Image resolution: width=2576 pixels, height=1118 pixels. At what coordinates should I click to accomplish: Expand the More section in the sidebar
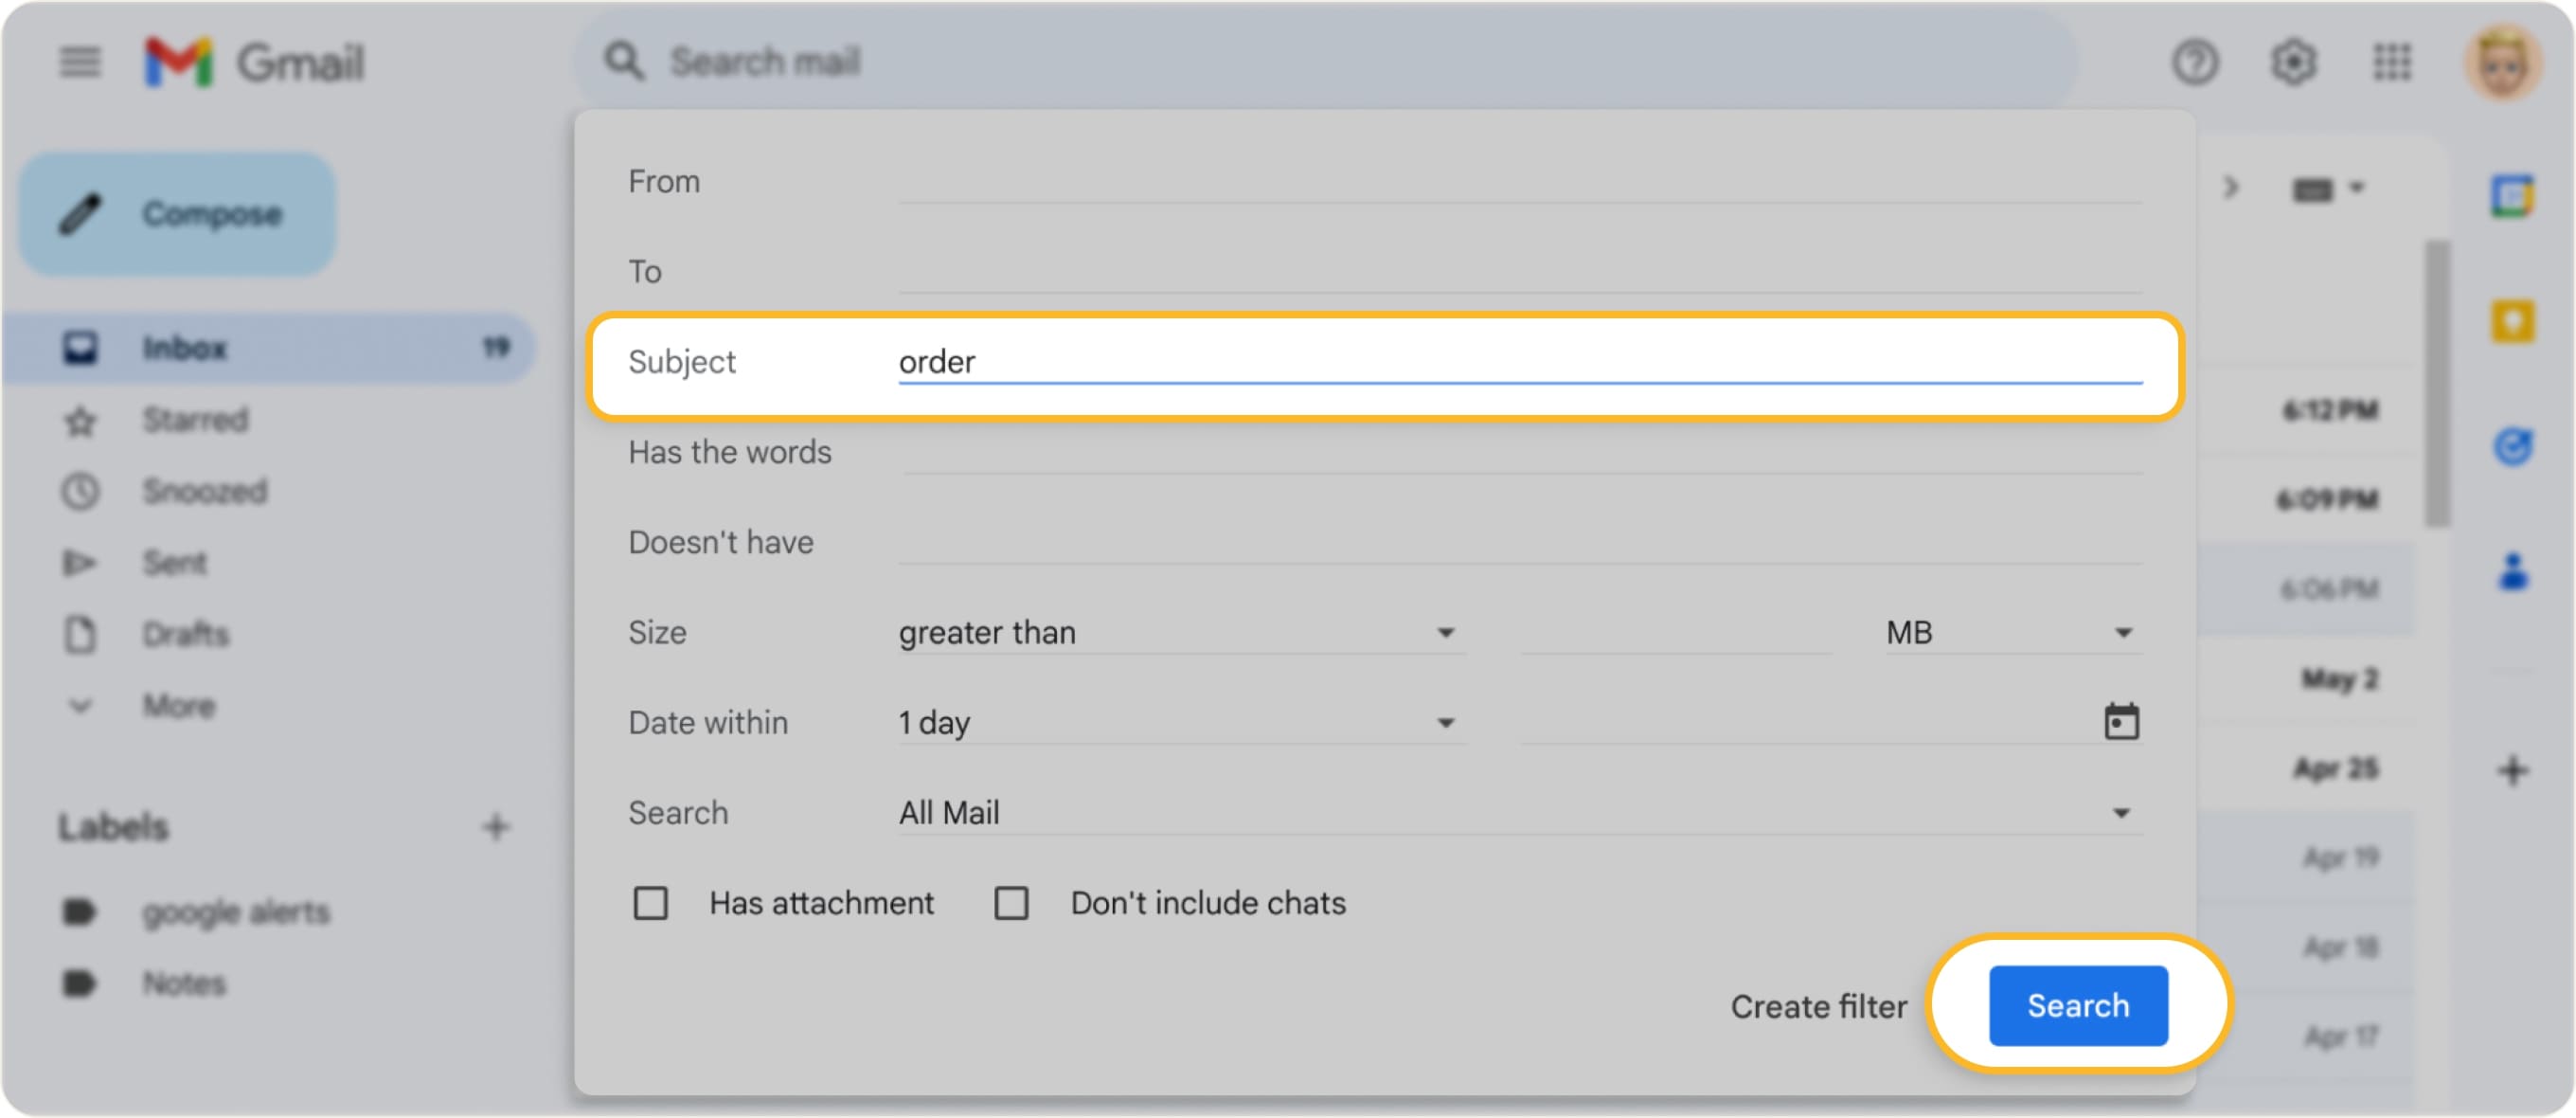[178, 706]
